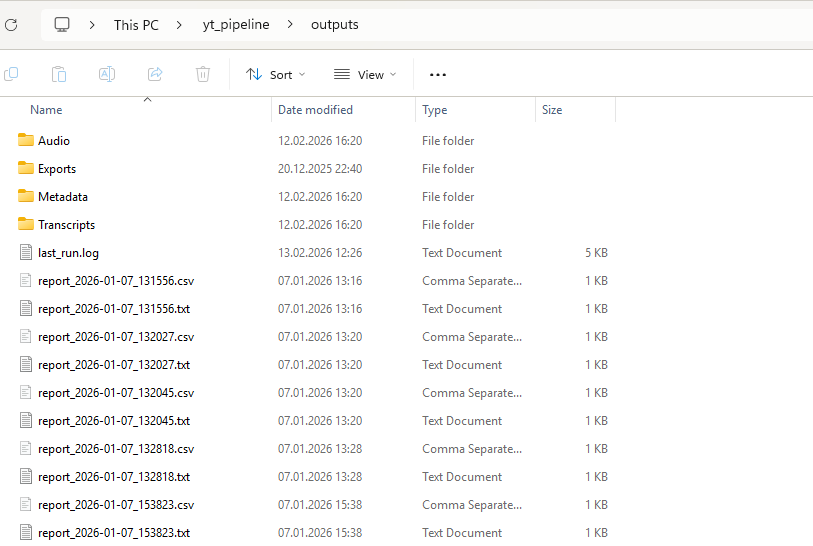
Task: Select report_2026-01-07_131556.csv file
Action: coord(115,281)
